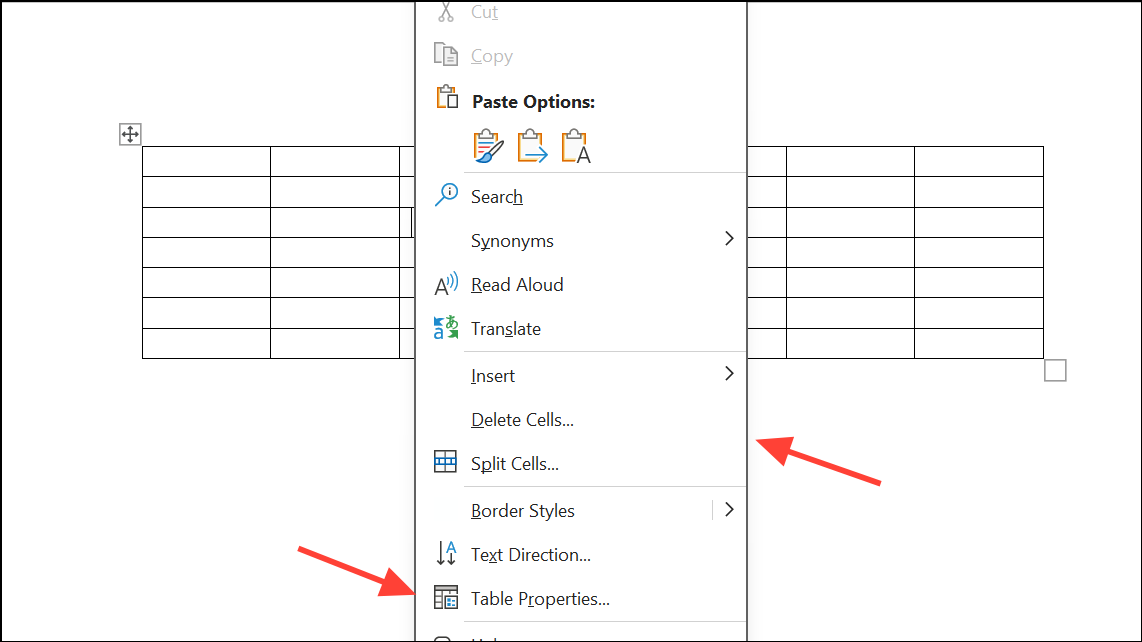Choose Delete Cells from the menu
Viewport: 1142px width, 642px height.
(x=521, y=419)
